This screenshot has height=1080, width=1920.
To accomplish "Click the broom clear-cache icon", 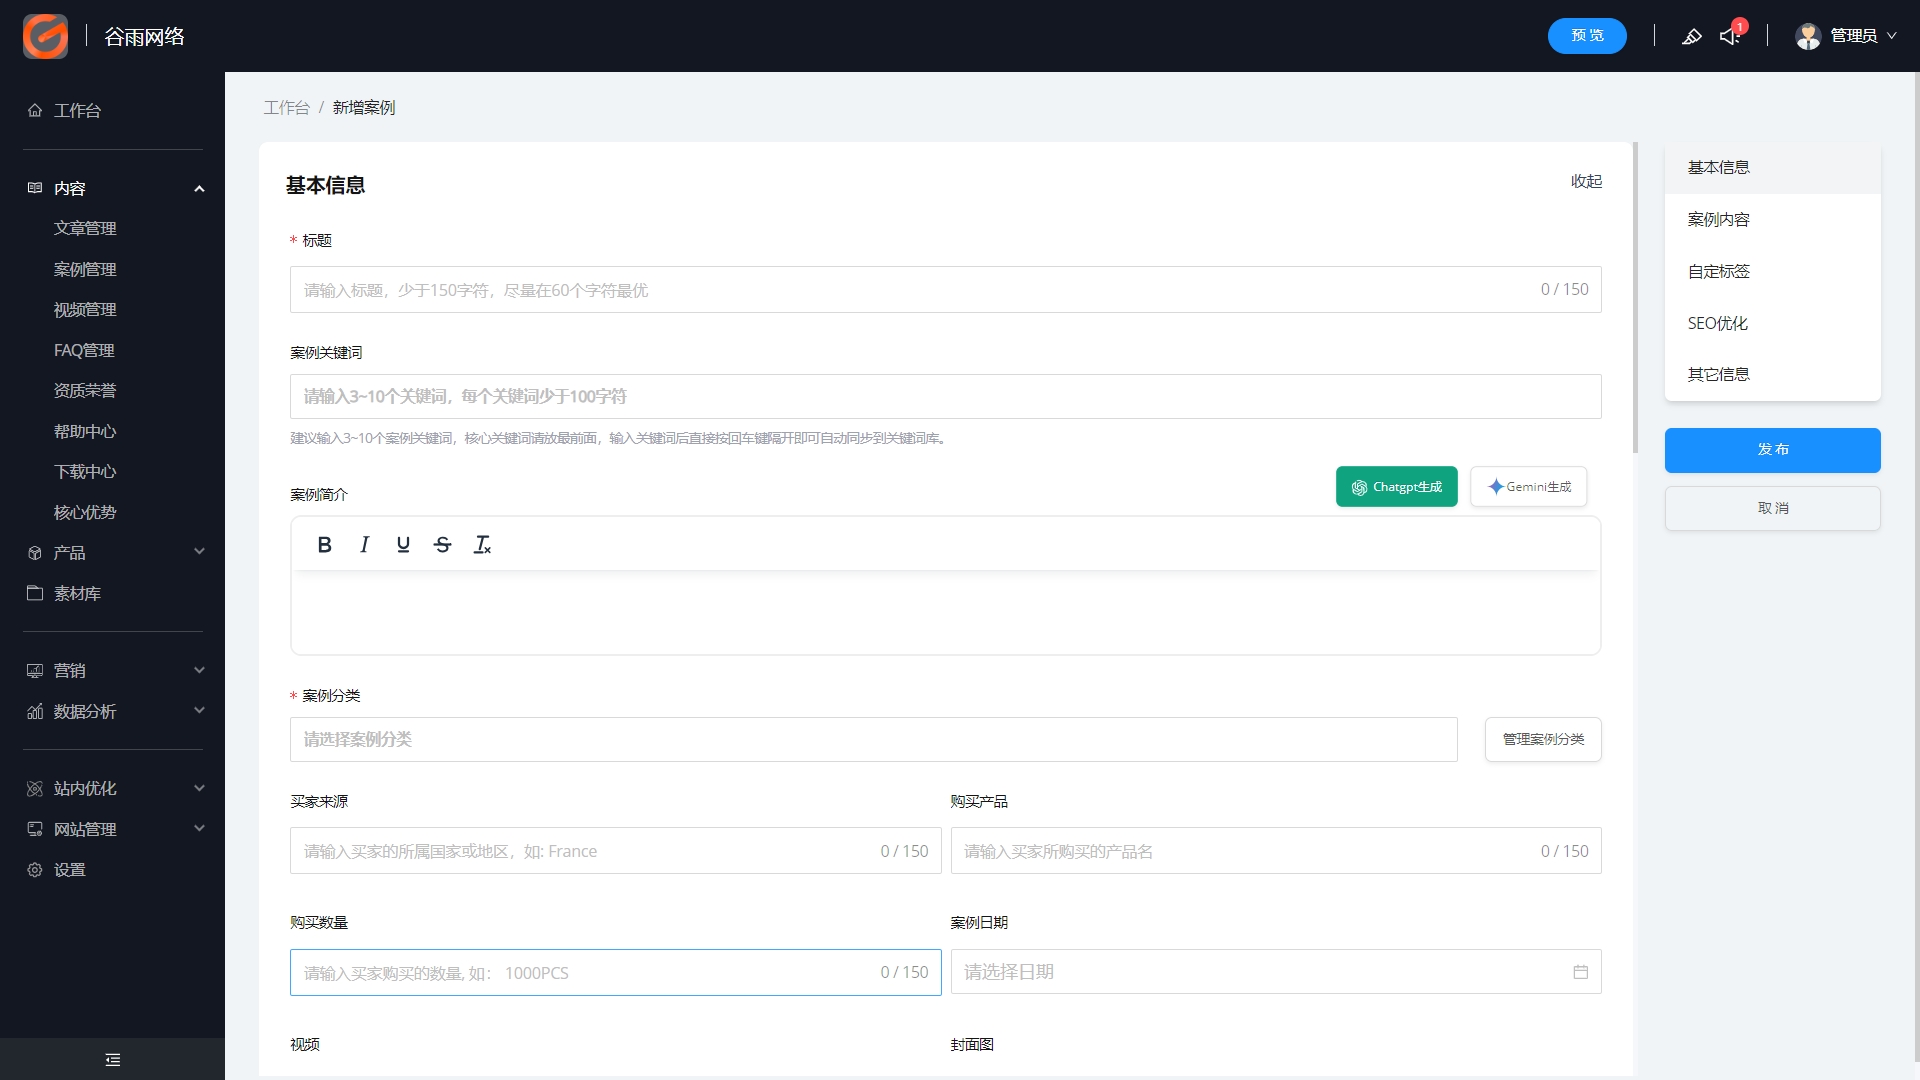I will [x=1691, y=36].
